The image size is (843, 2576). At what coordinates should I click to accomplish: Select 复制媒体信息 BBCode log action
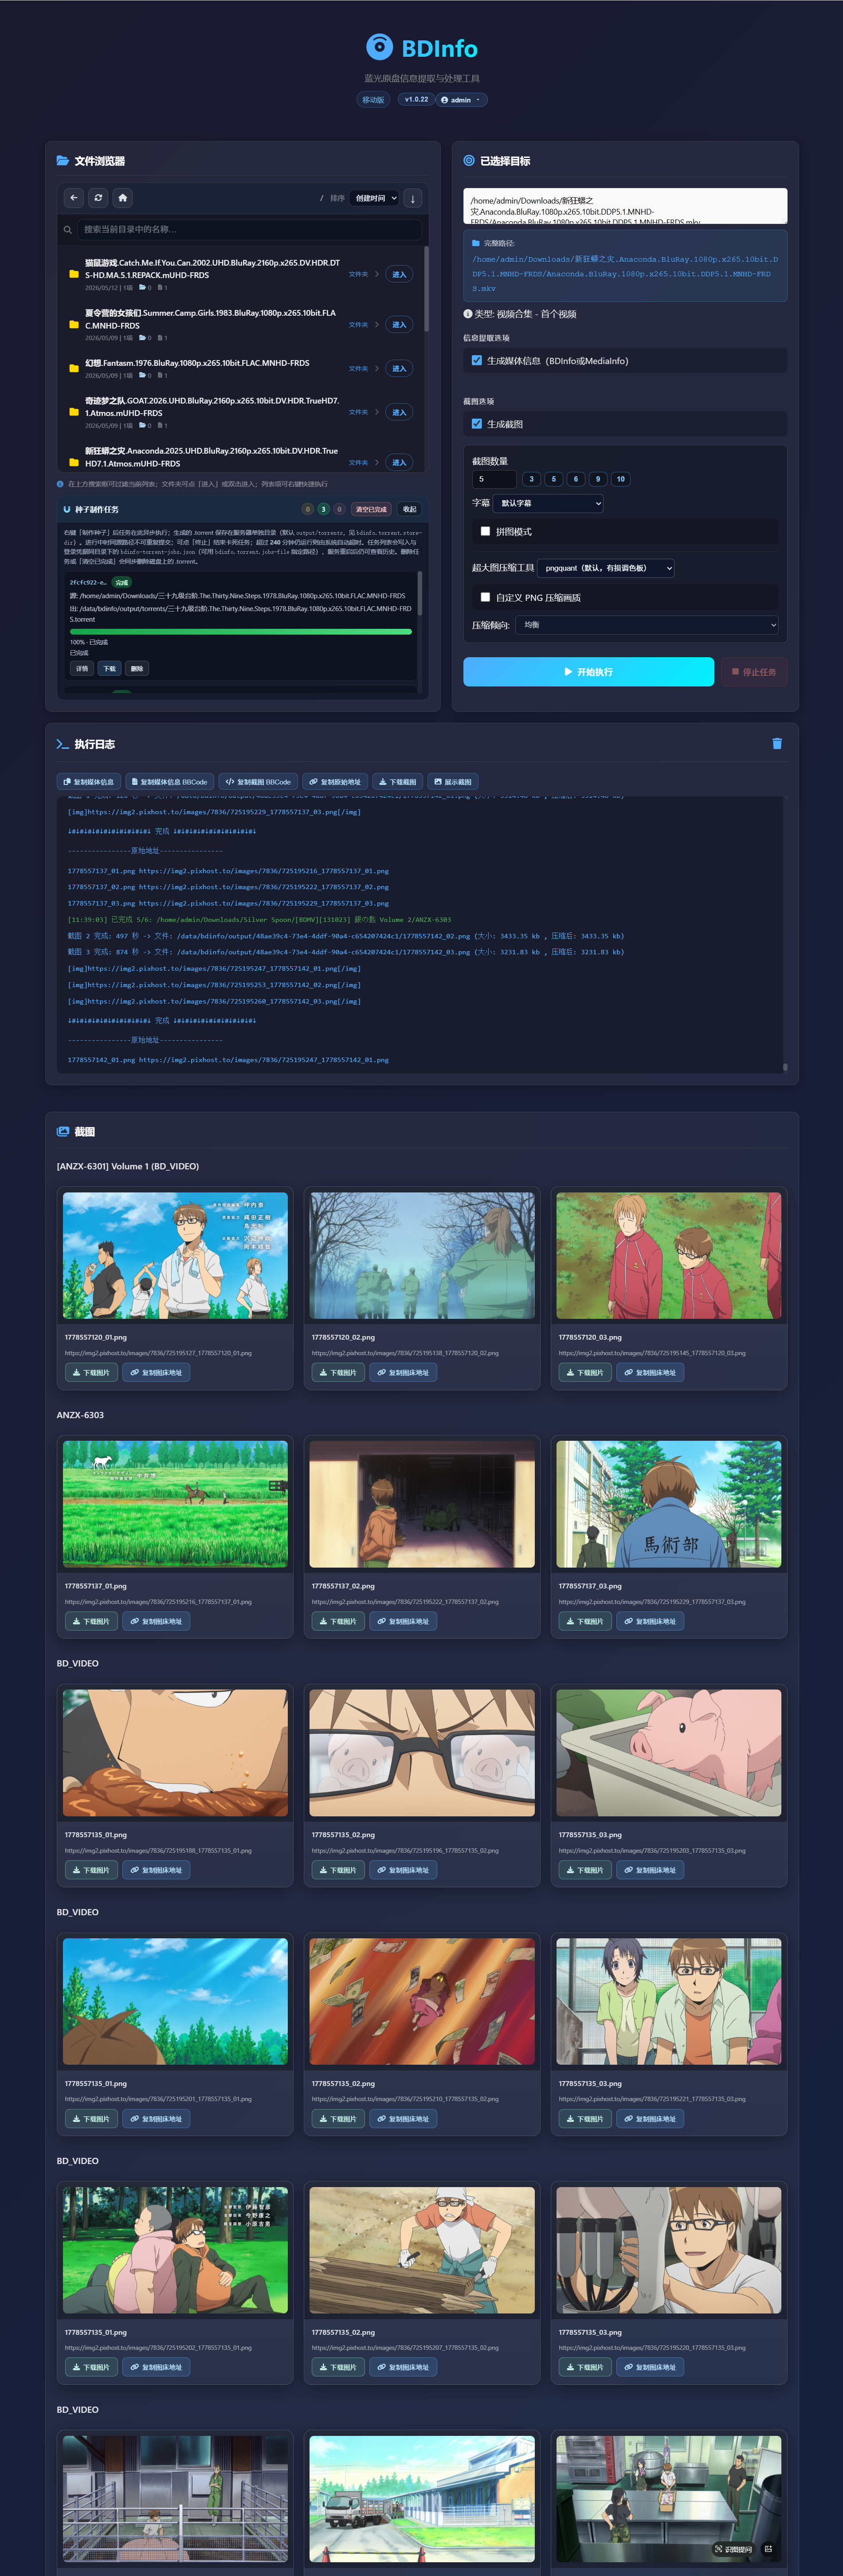(x=169, y=782)
